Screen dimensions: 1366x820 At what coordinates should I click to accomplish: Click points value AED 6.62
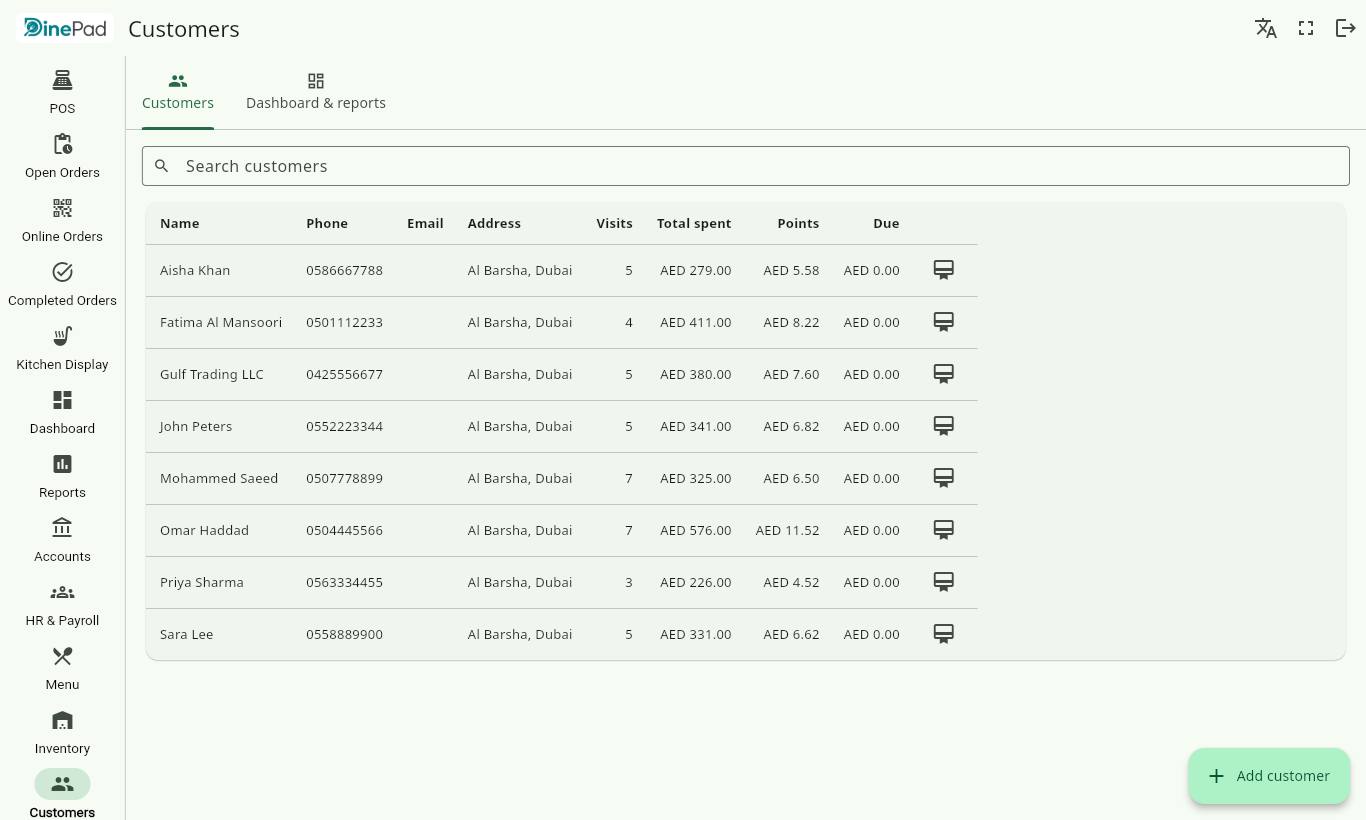click(791, 634)
